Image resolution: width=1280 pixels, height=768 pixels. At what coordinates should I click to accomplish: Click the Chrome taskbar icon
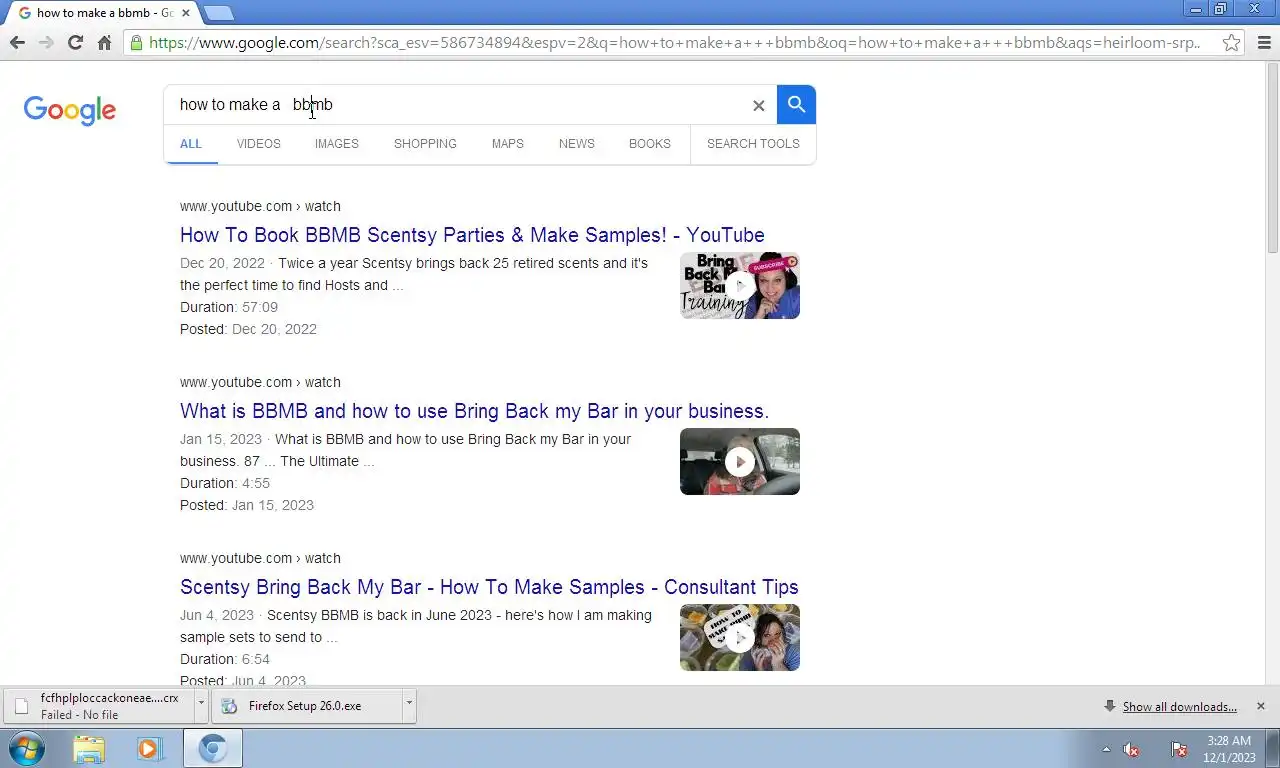(x=212, y=748)
